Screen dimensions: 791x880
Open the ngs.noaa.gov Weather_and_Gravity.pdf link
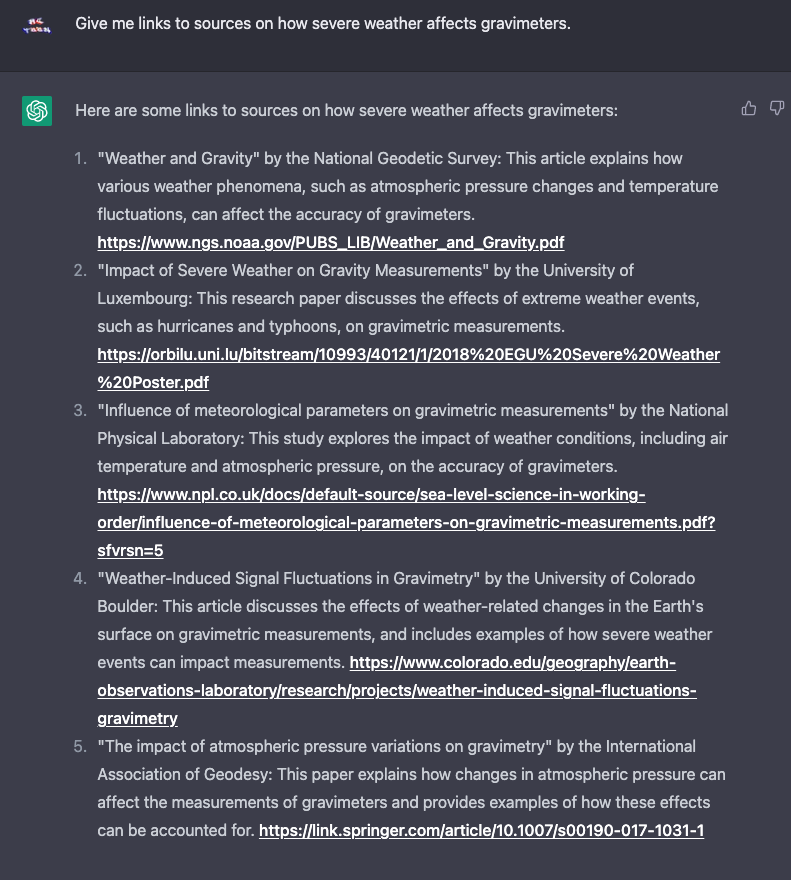click(331, 242)
